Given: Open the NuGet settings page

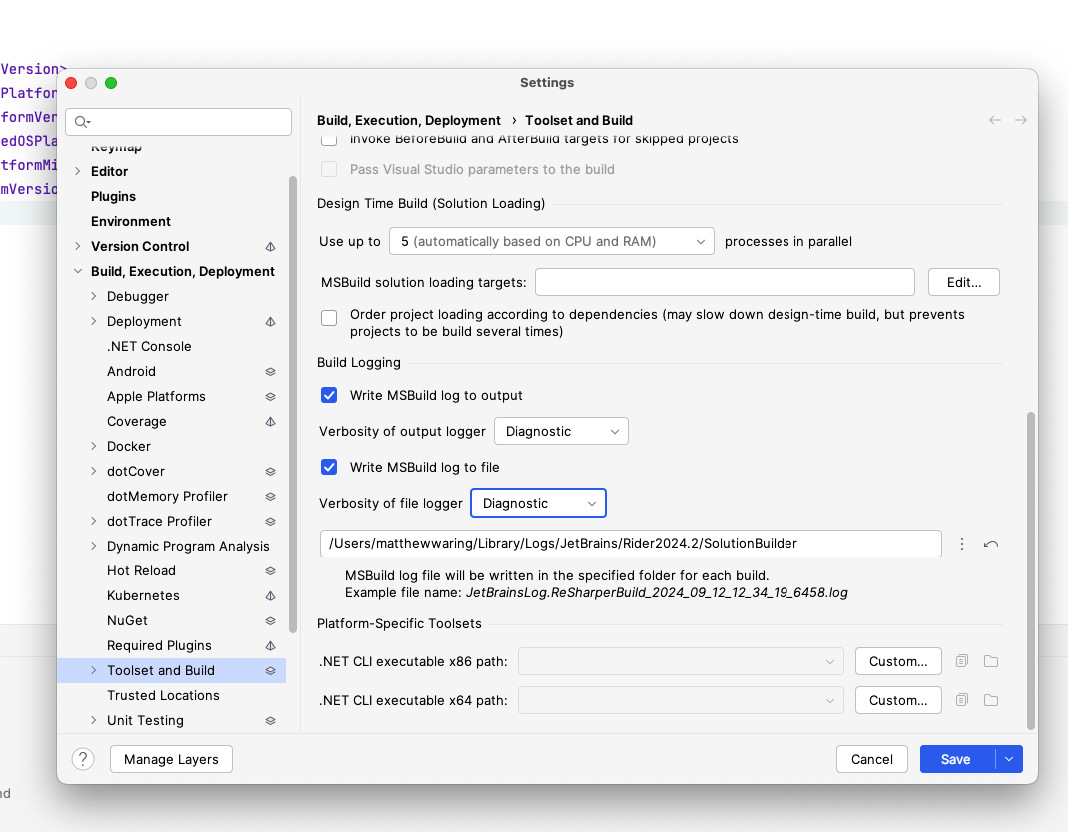Looking at the screenshot, I should coord(127,620).
